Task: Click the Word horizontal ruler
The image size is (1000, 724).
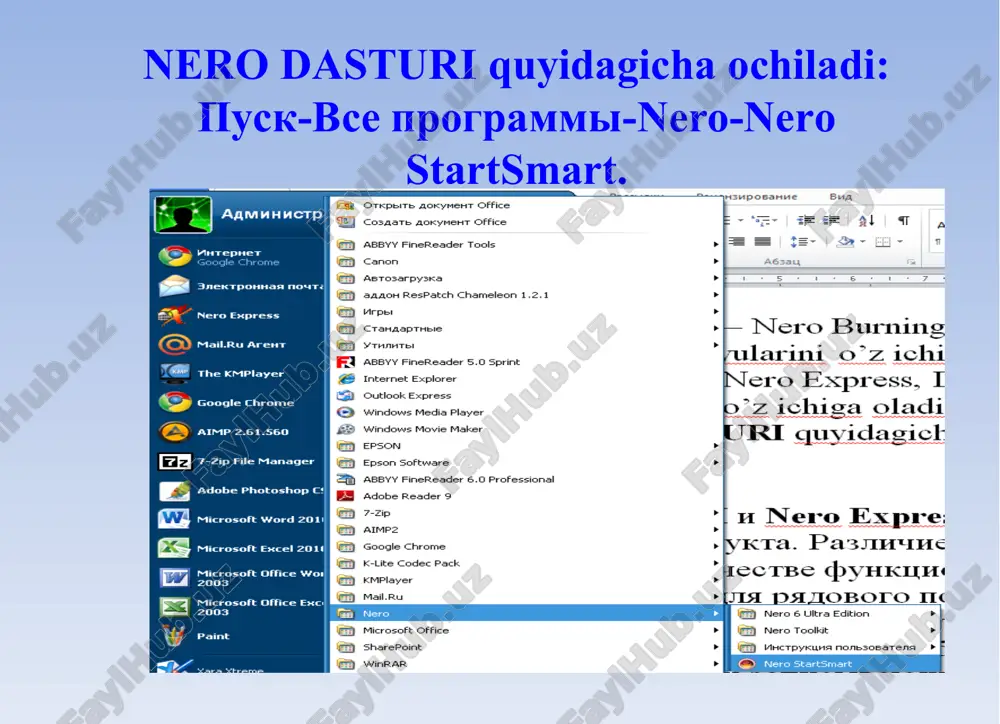Action: tap(835, 279)
